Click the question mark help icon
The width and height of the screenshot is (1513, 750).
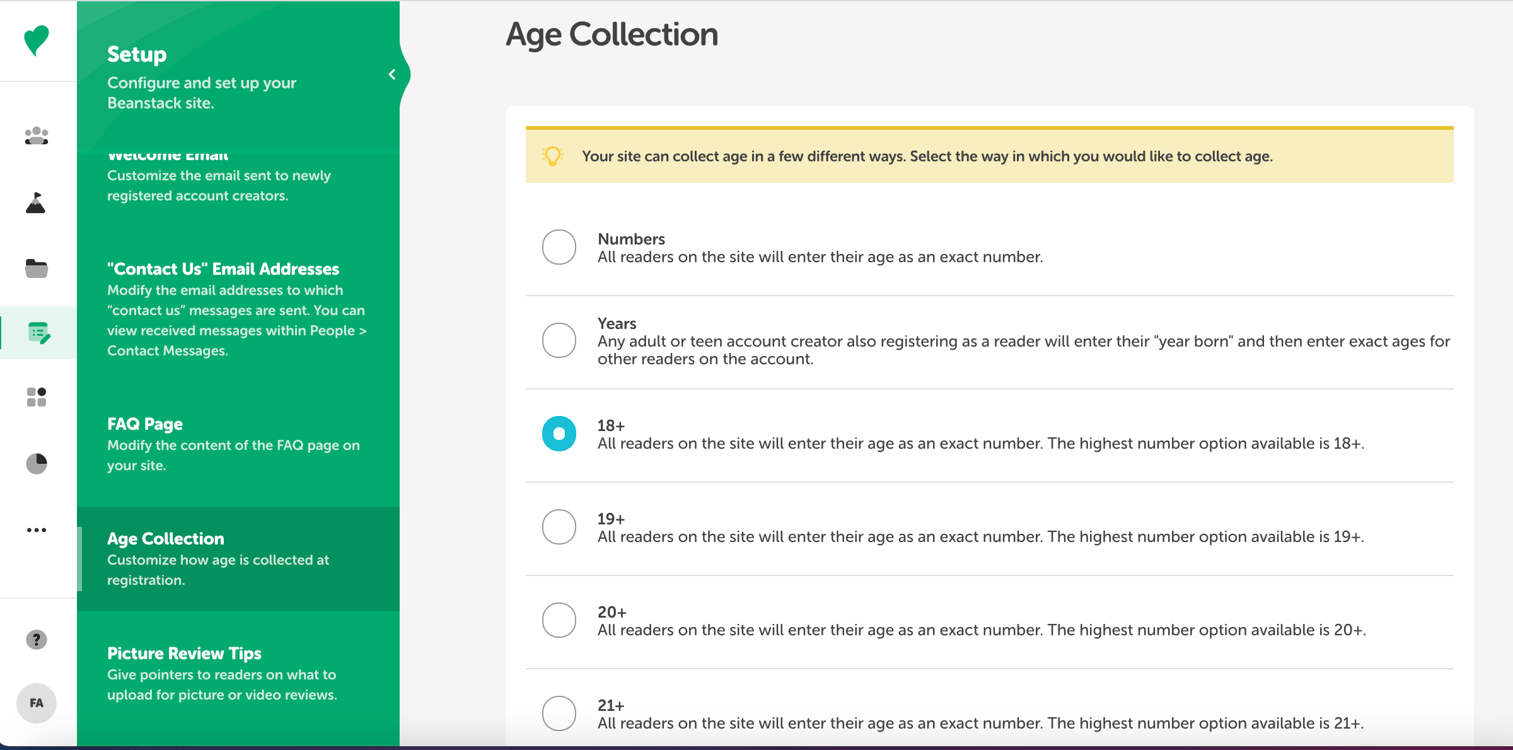(36, 640)
